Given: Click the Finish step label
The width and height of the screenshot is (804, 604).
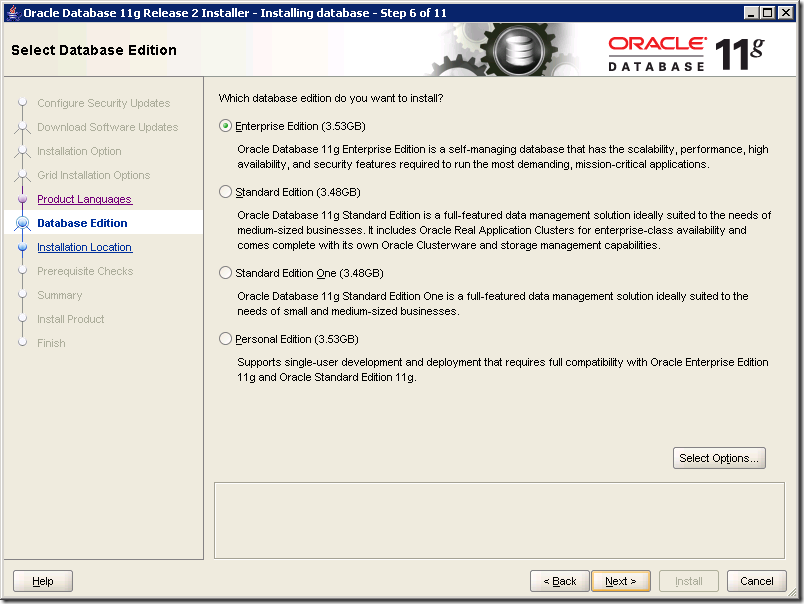Looking at the screenshot, I should pos(51,344).
